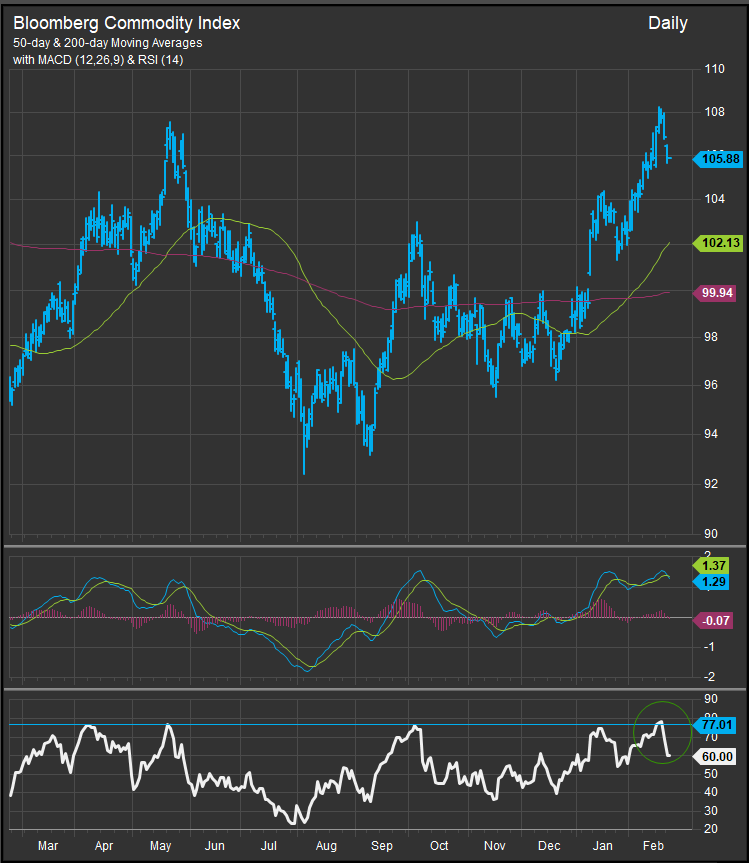Viewport: 749px width, 863px height.
Task: Click the Mar month label
Action: pyautogui.click(x=48, y=846)
